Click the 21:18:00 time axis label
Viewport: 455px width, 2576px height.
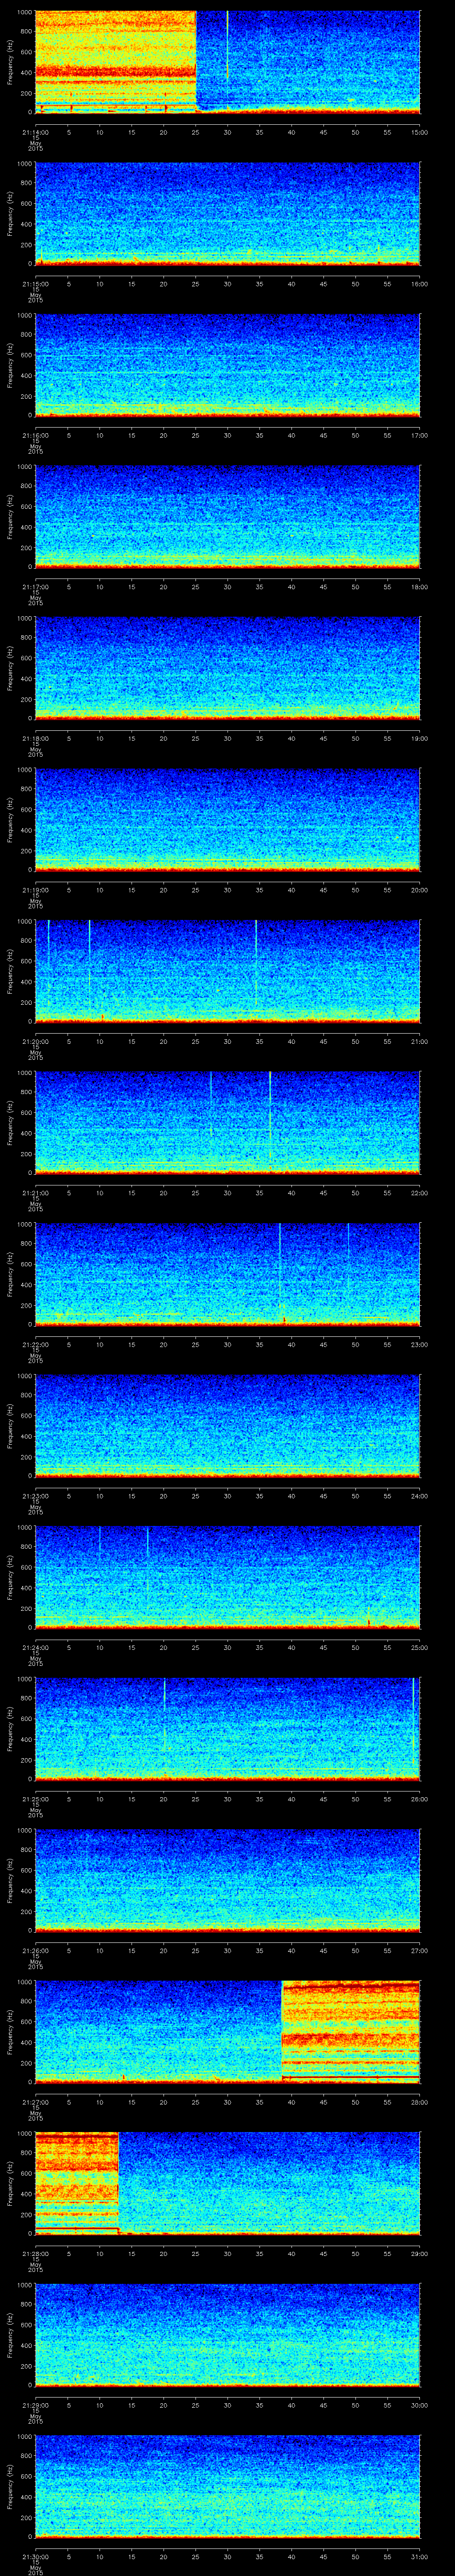[35, 738]
